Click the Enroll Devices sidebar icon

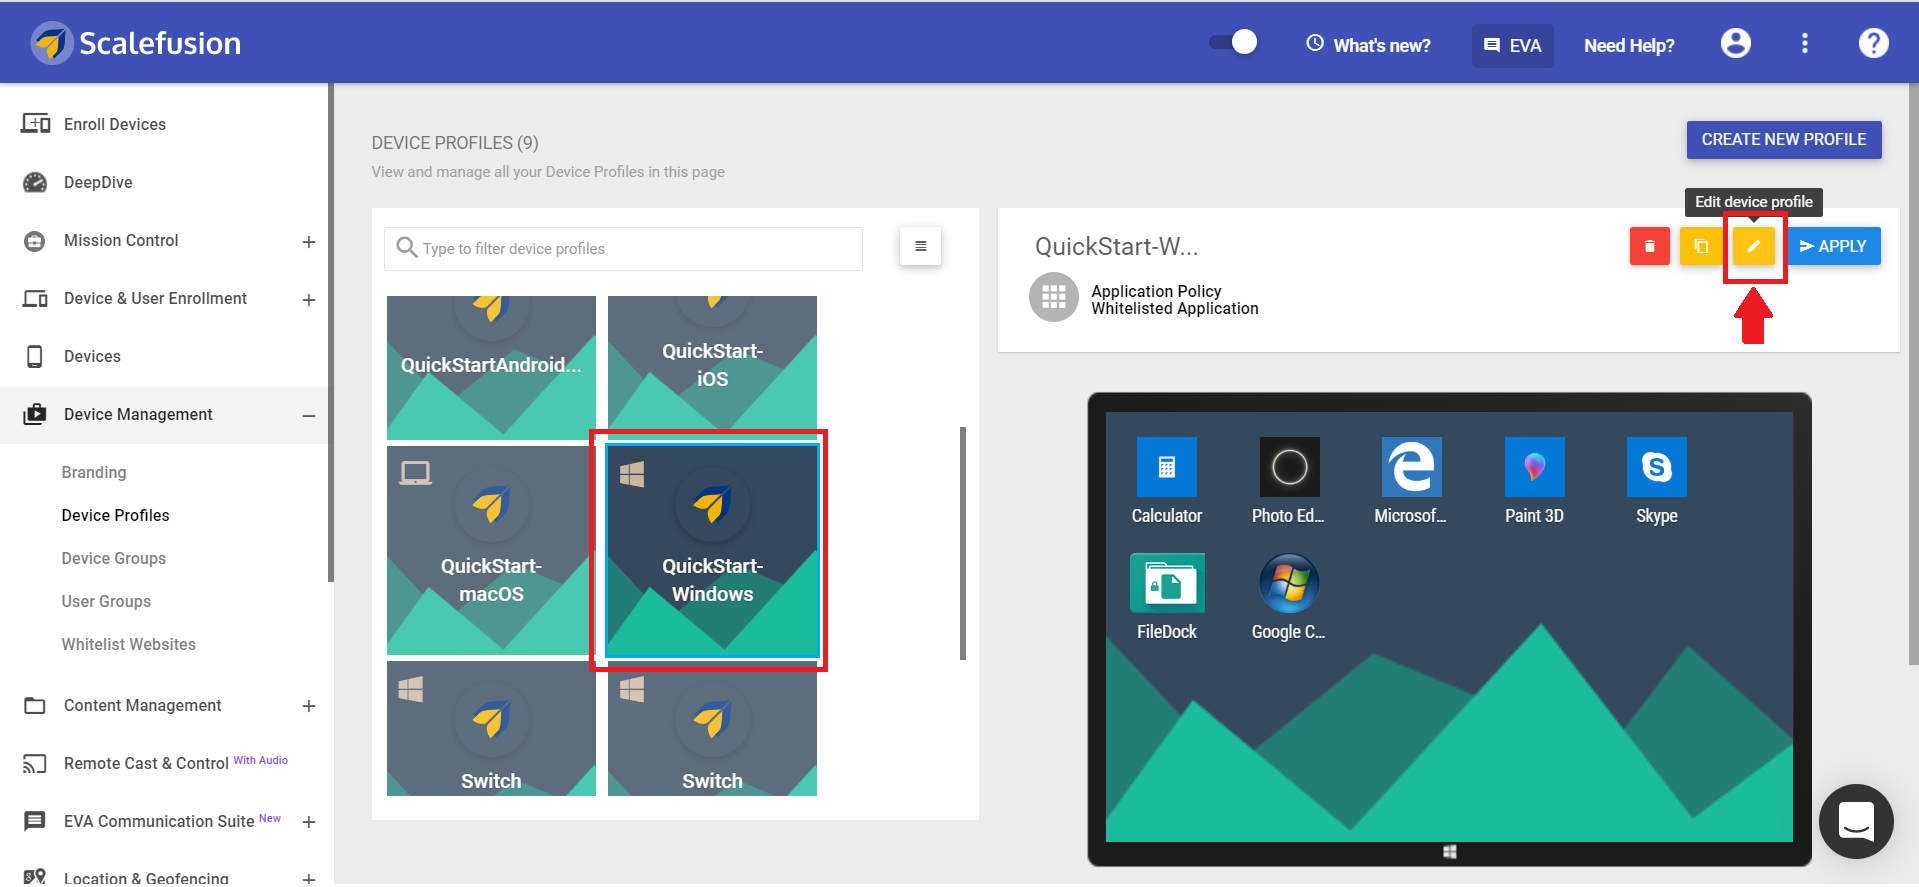35,124
